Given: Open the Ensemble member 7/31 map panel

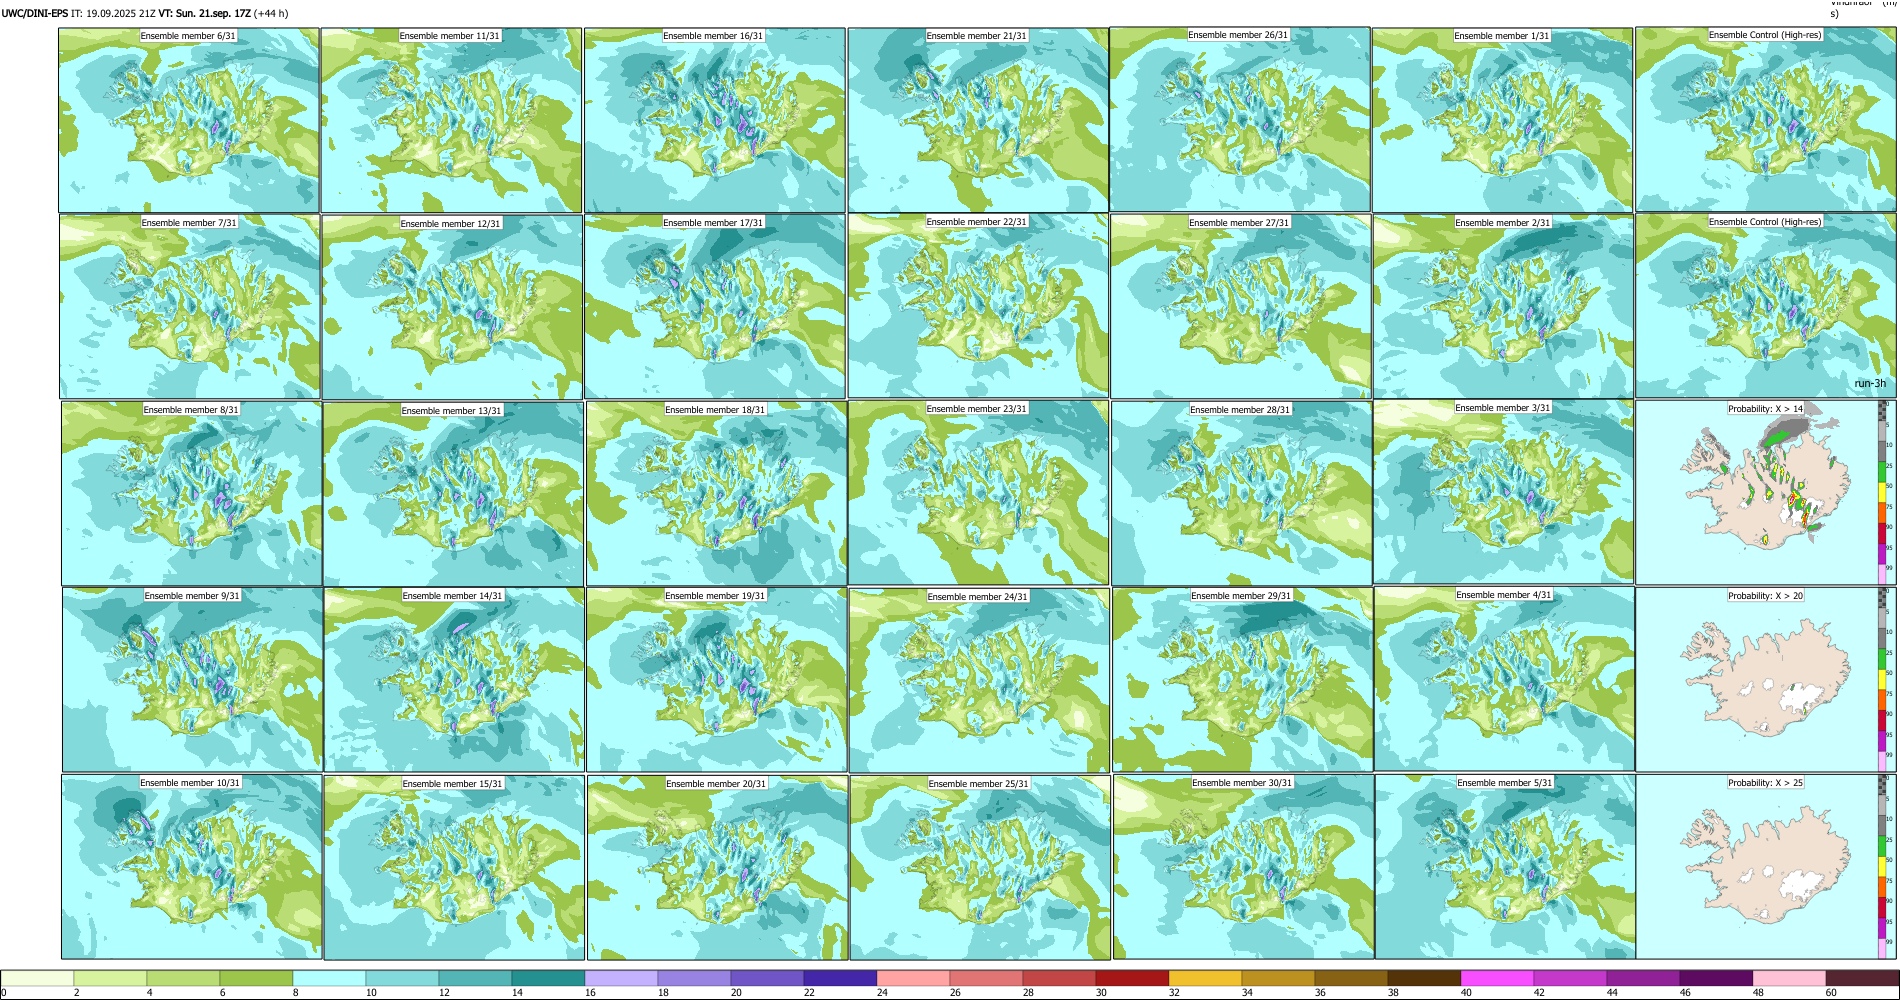Looking at the screenshot, I should pyautogui.click(x=190, y=307).
